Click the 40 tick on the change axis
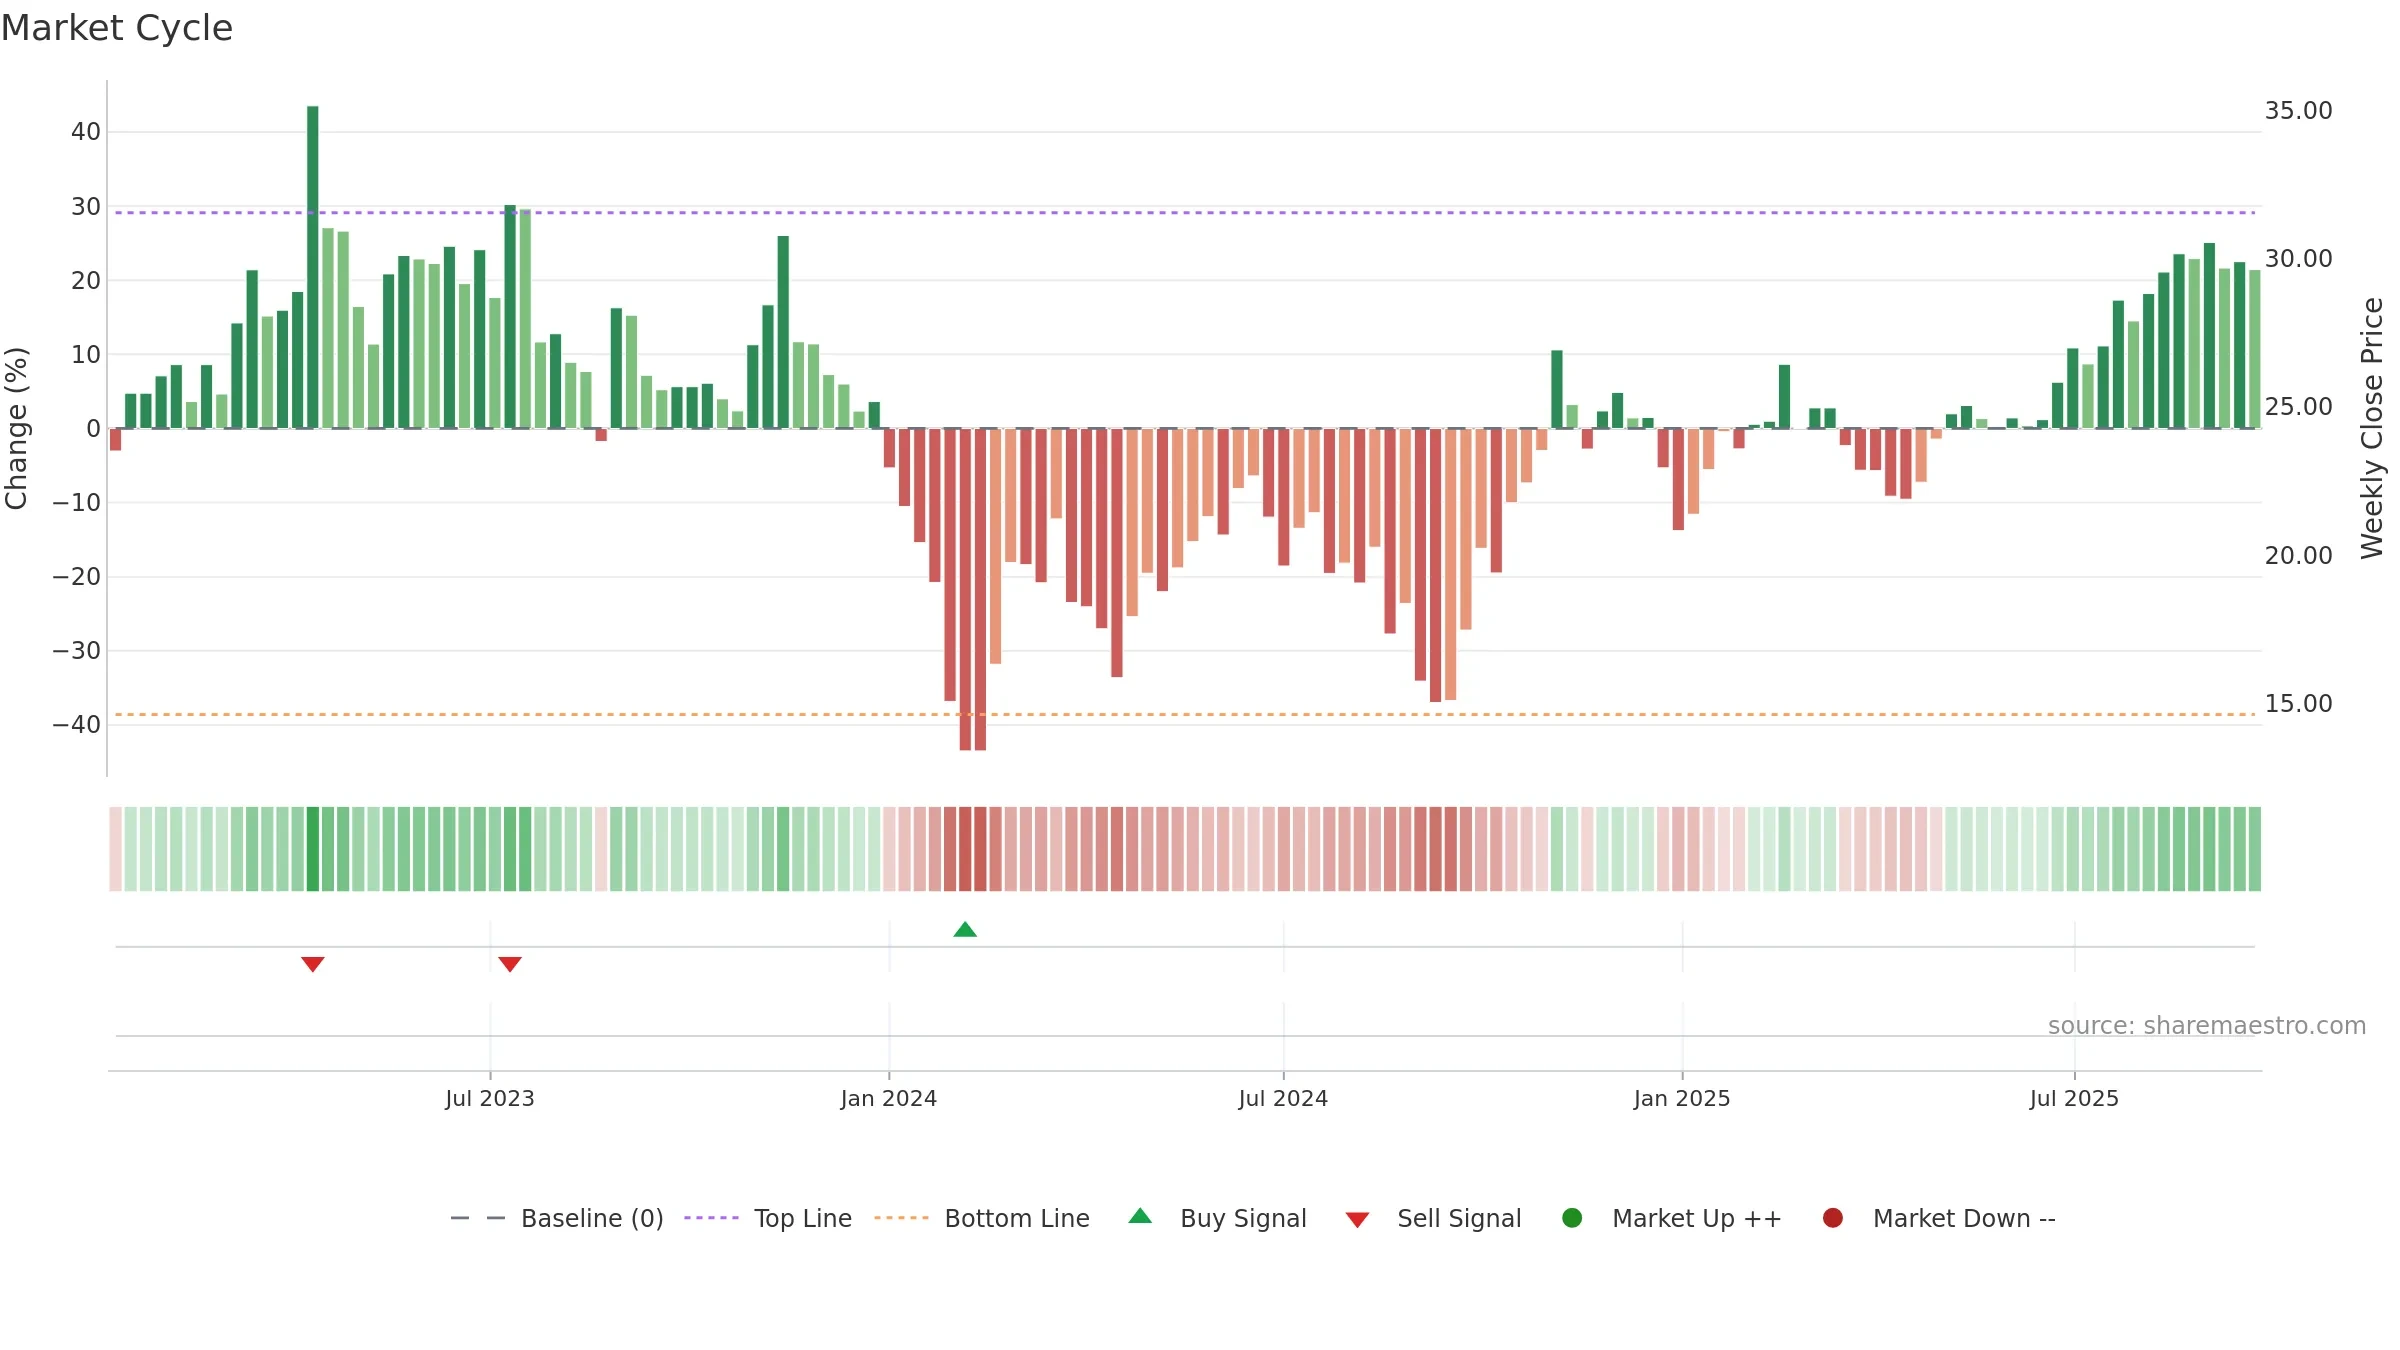2400x1350 pixels. point(86,131)
